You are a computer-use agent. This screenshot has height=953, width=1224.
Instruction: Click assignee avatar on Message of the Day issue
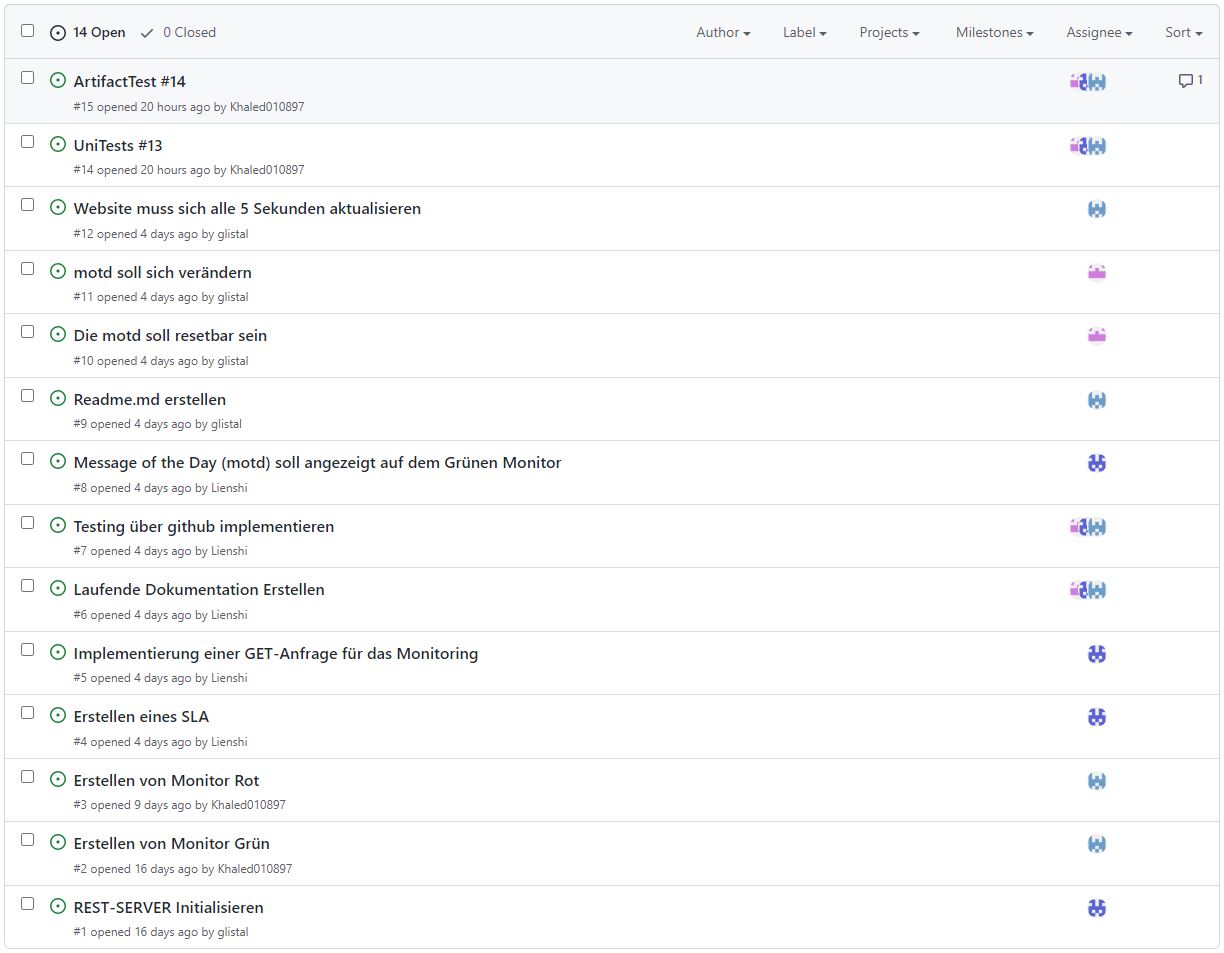coord(1097,463)
